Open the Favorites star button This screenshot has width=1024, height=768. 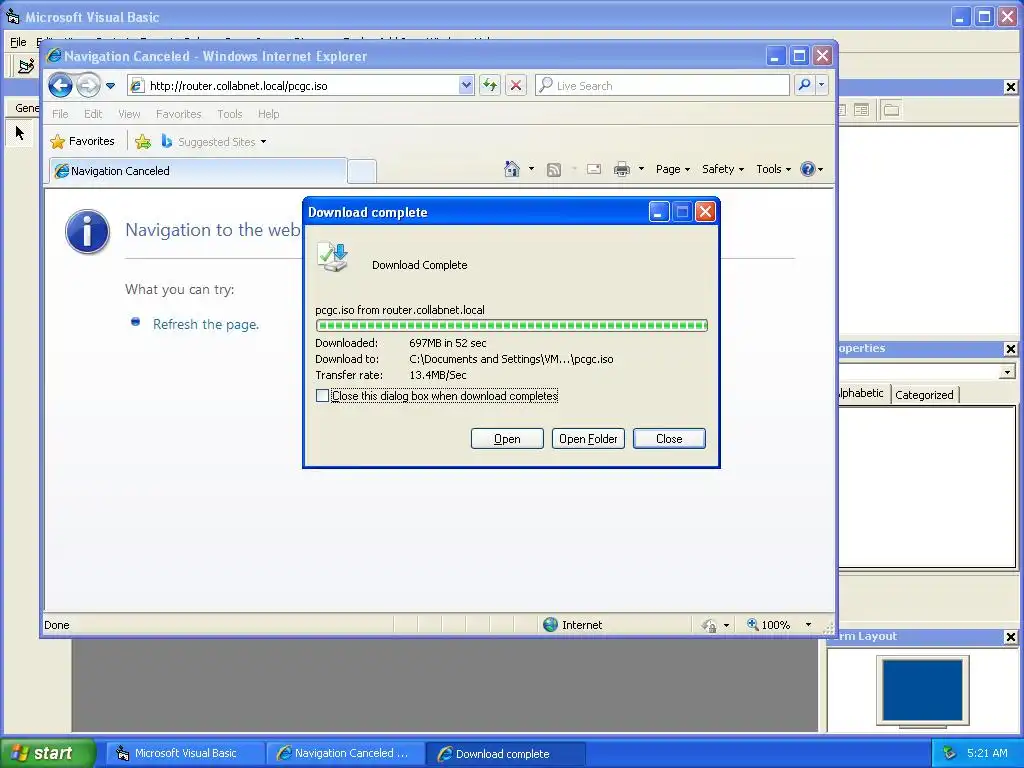pos(82,141)
